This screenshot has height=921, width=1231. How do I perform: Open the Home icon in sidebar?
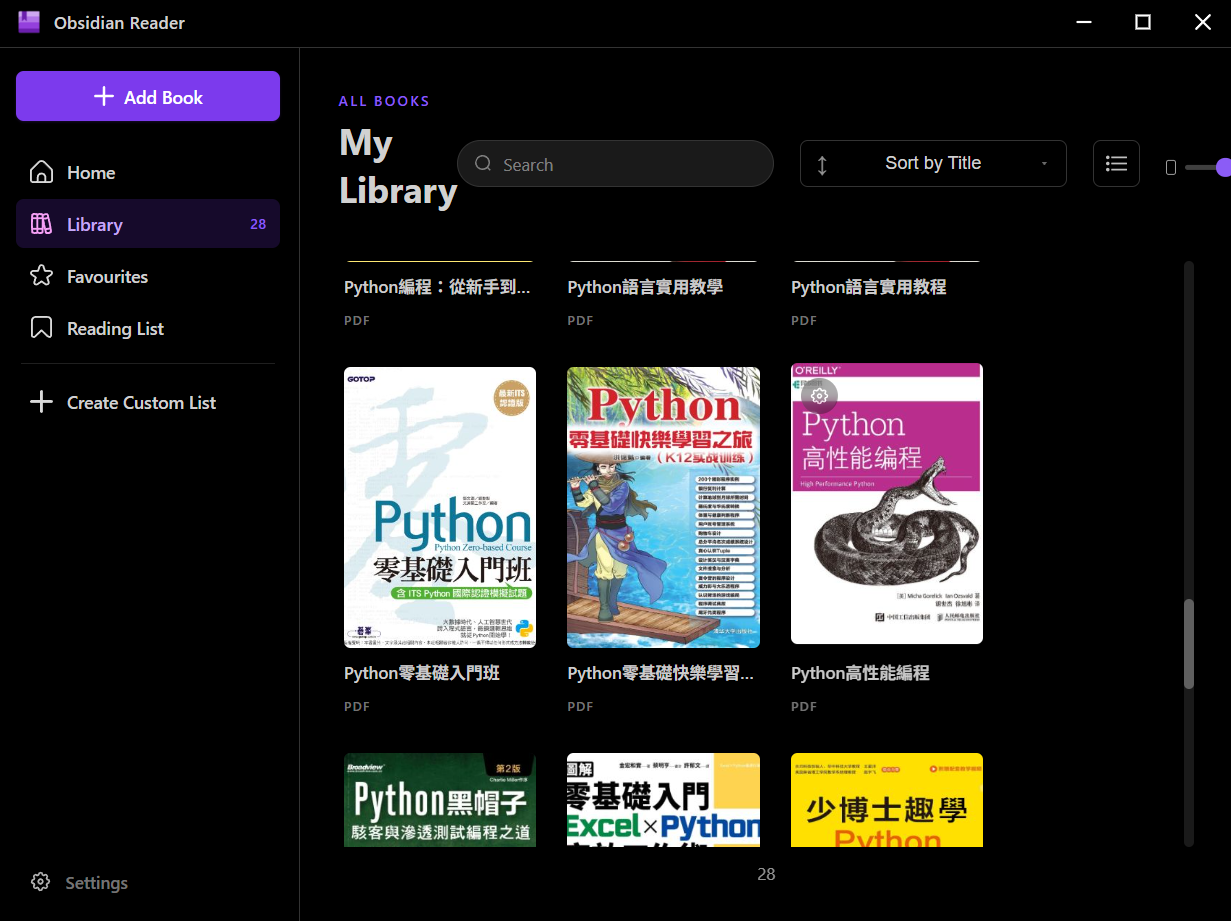41,172
